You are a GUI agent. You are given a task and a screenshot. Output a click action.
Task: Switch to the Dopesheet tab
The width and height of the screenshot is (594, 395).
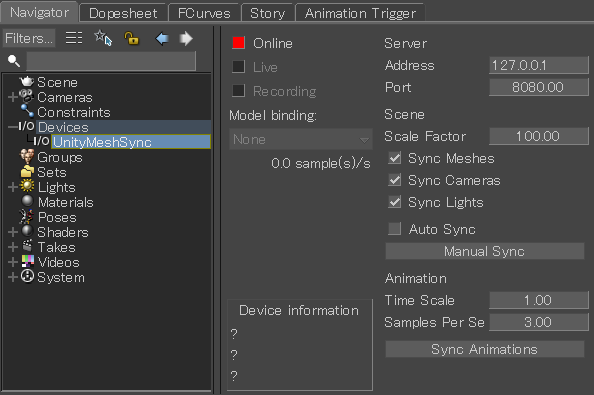[x=123, y=13]
